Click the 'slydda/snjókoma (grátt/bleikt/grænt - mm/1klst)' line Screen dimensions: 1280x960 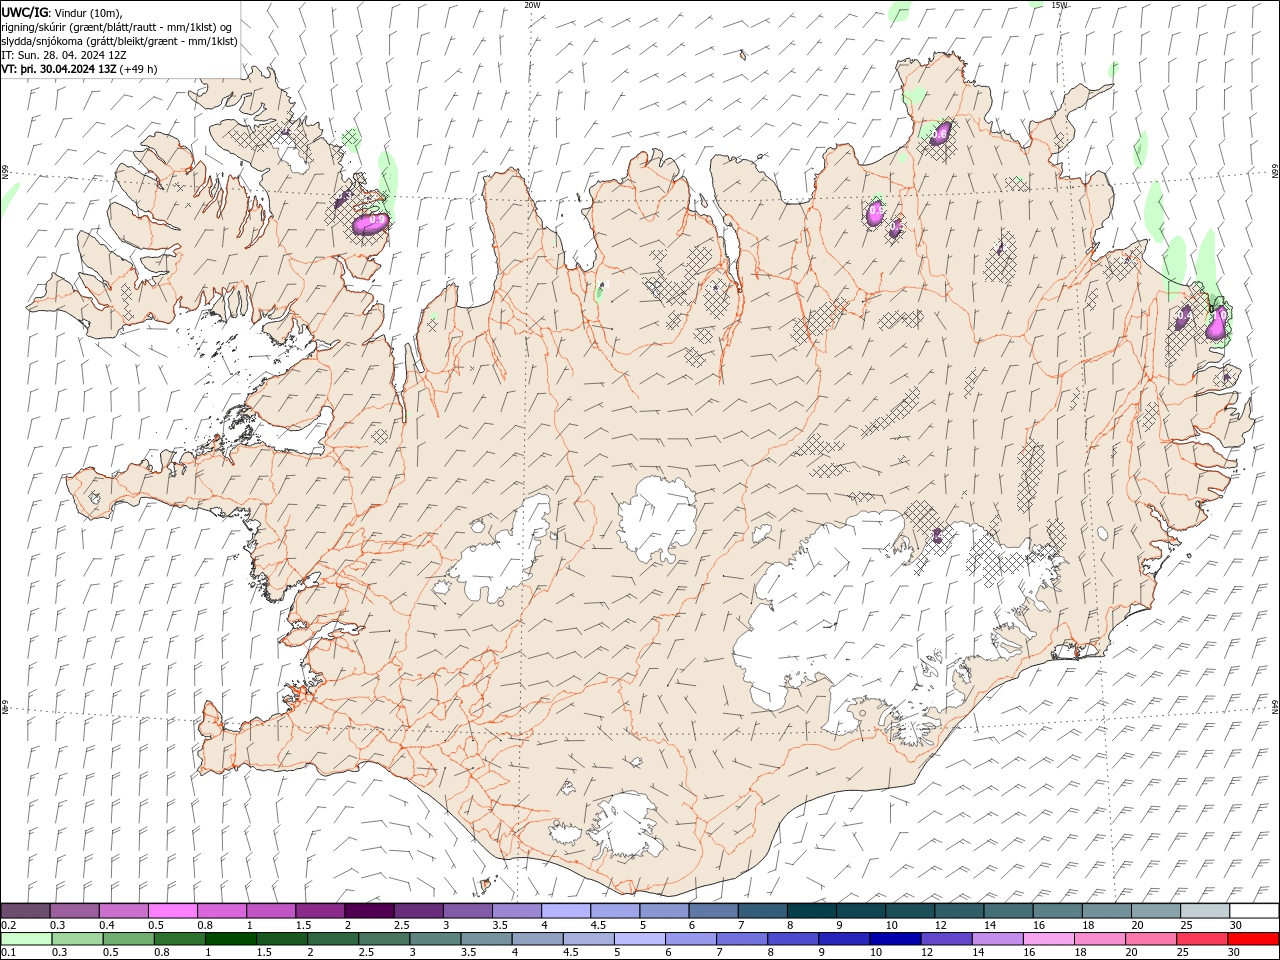[120, 41]
